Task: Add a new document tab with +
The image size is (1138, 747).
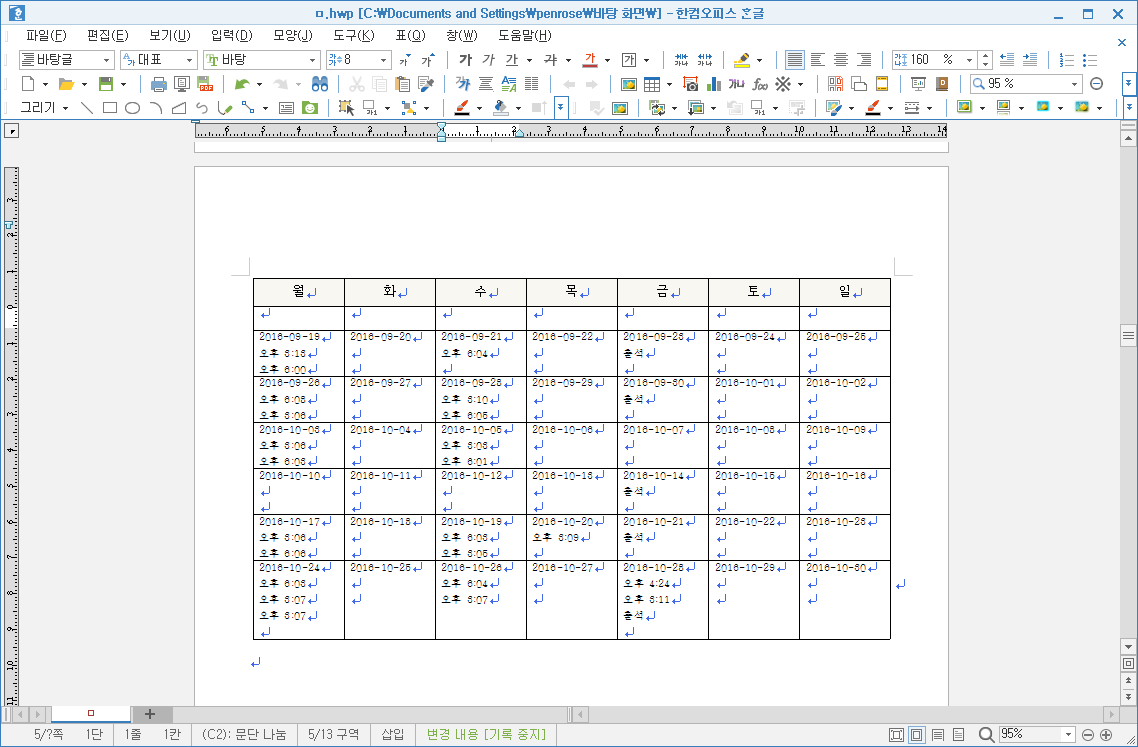Action: (150, 714)
